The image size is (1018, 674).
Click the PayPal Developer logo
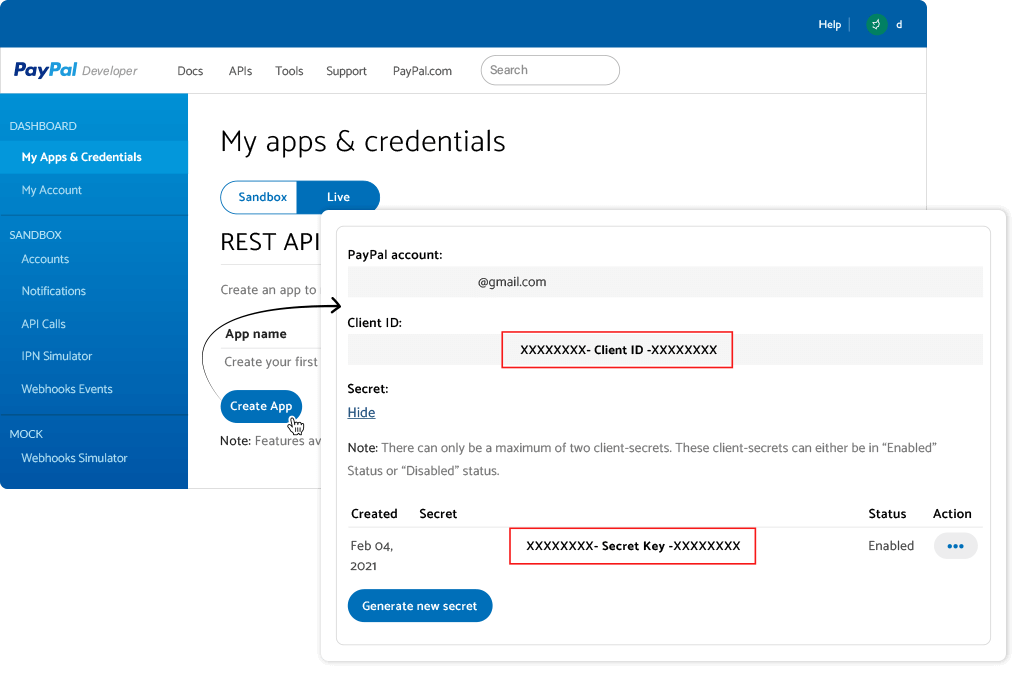click(x=75, y=70)
